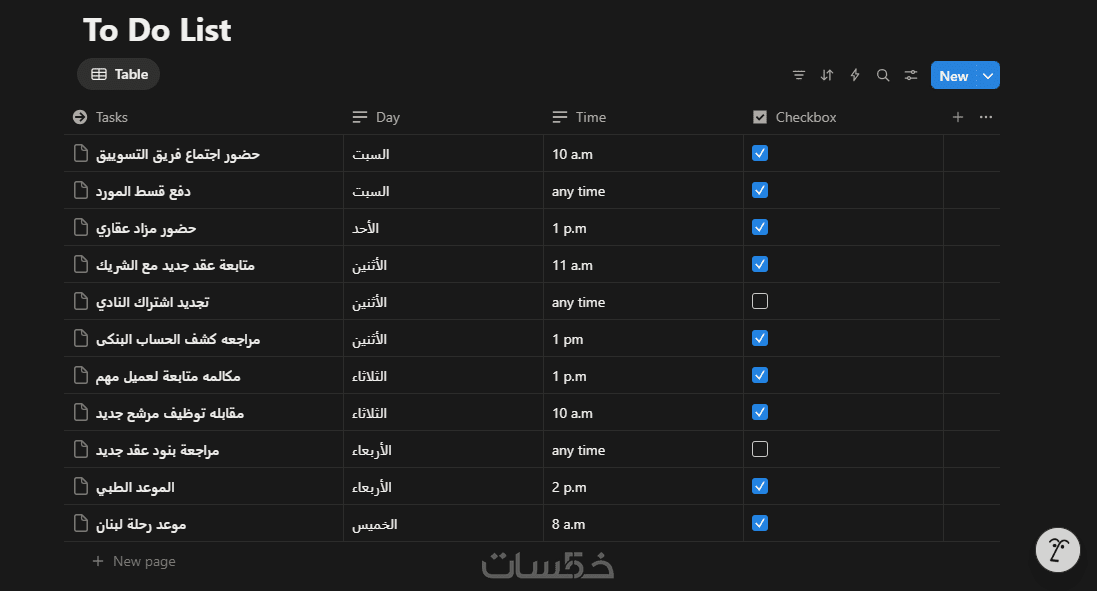Image resolution: width=1097 pixels, height=591 pixels.
Task: Tick the unchecked checkbox in the الأربعاء any time row
Action: (x=760, y=449)
